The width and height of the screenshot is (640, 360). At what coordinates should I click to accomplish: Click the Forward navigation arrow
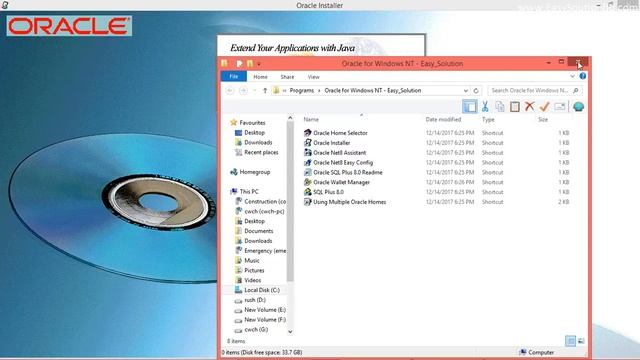point(243,91)
